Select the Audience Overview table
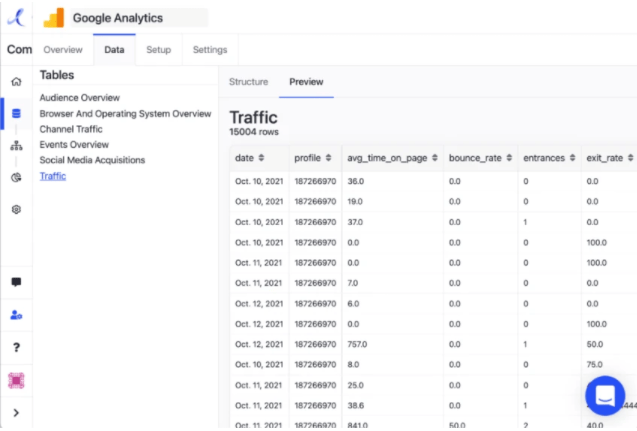The image size is (637, 431). click(80, 98)
